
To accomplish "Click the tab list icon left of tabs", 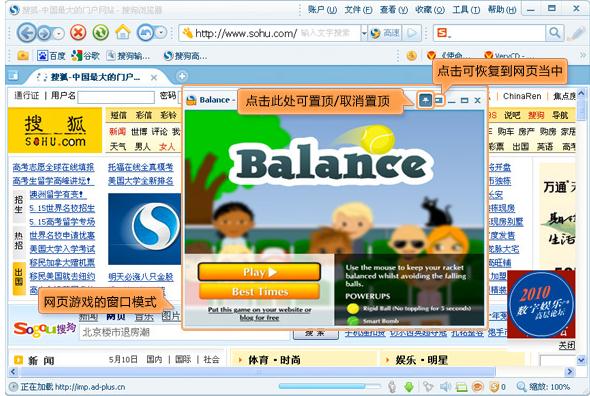I will (13, 76).
